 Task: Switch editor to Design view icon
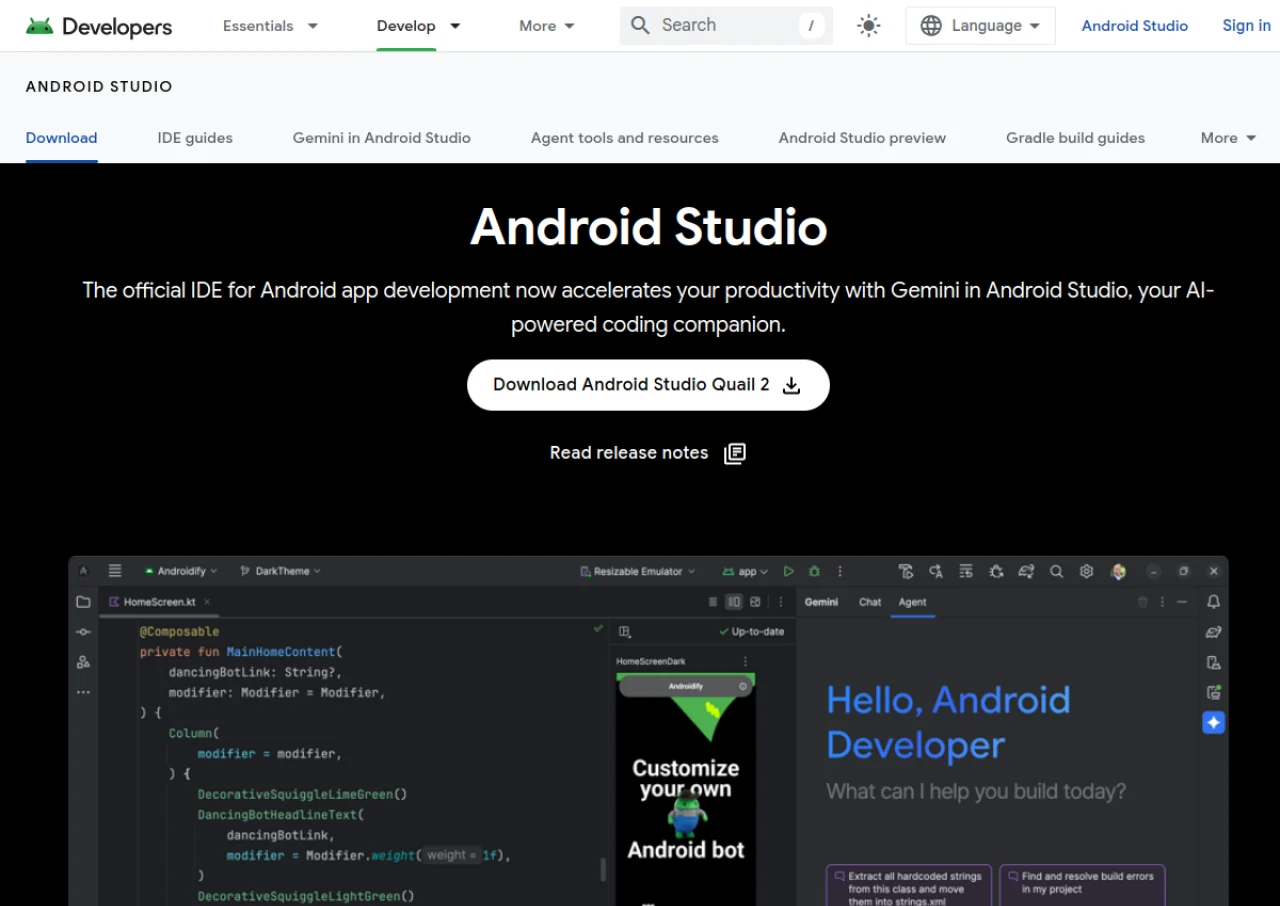pos(755,602)
